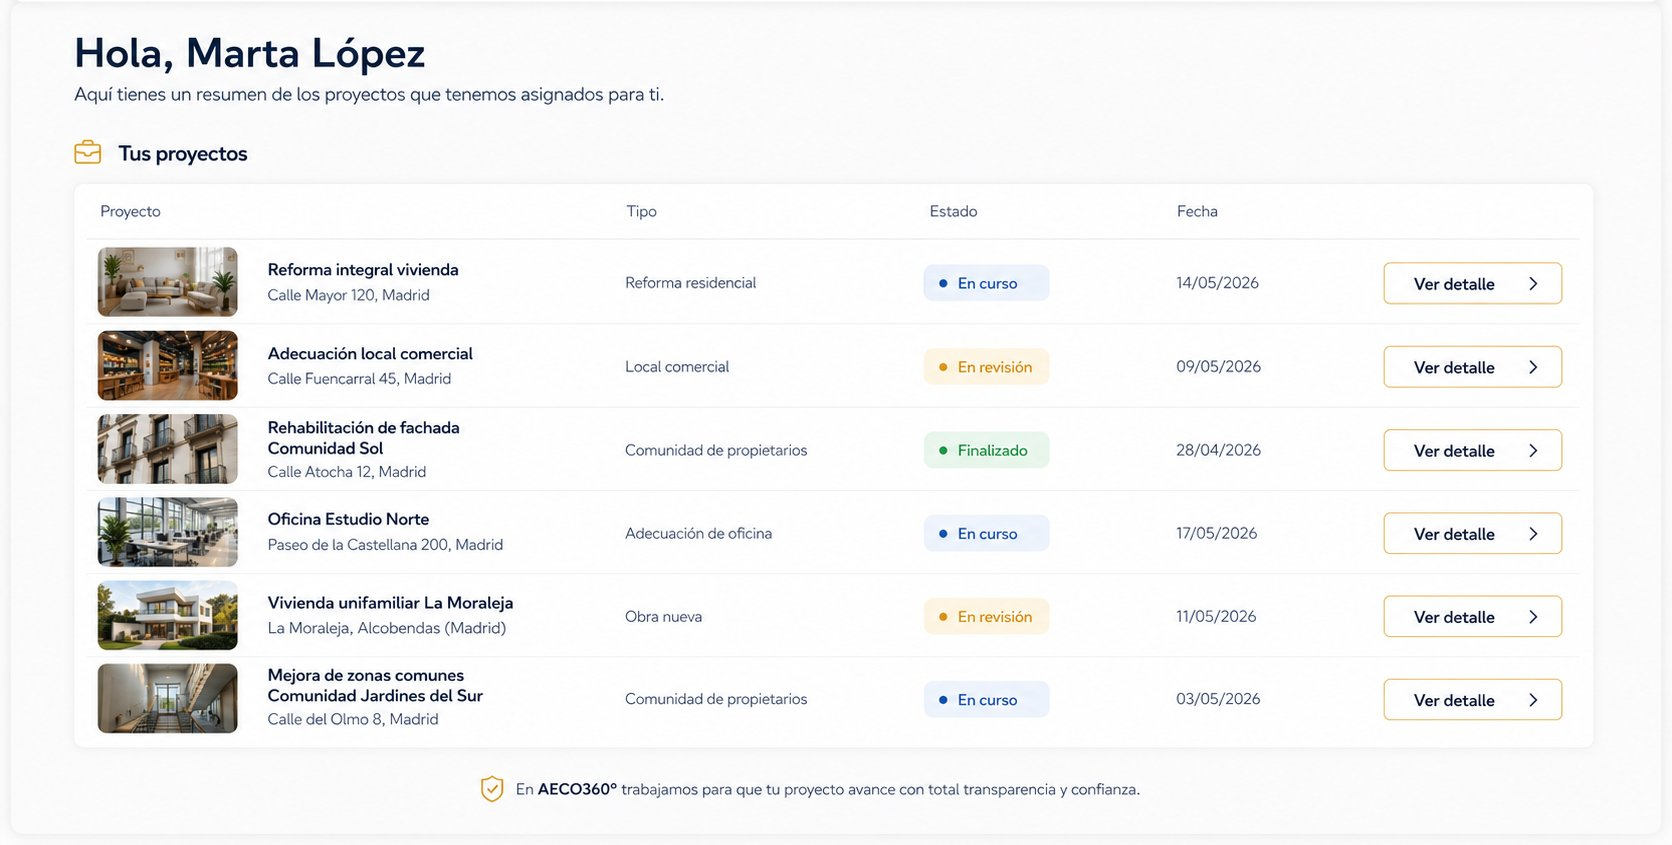Click En curso badge for Reforma integral vivienda
The image size is (1672, 845).
pyautogui.click(x=986, y=283)
